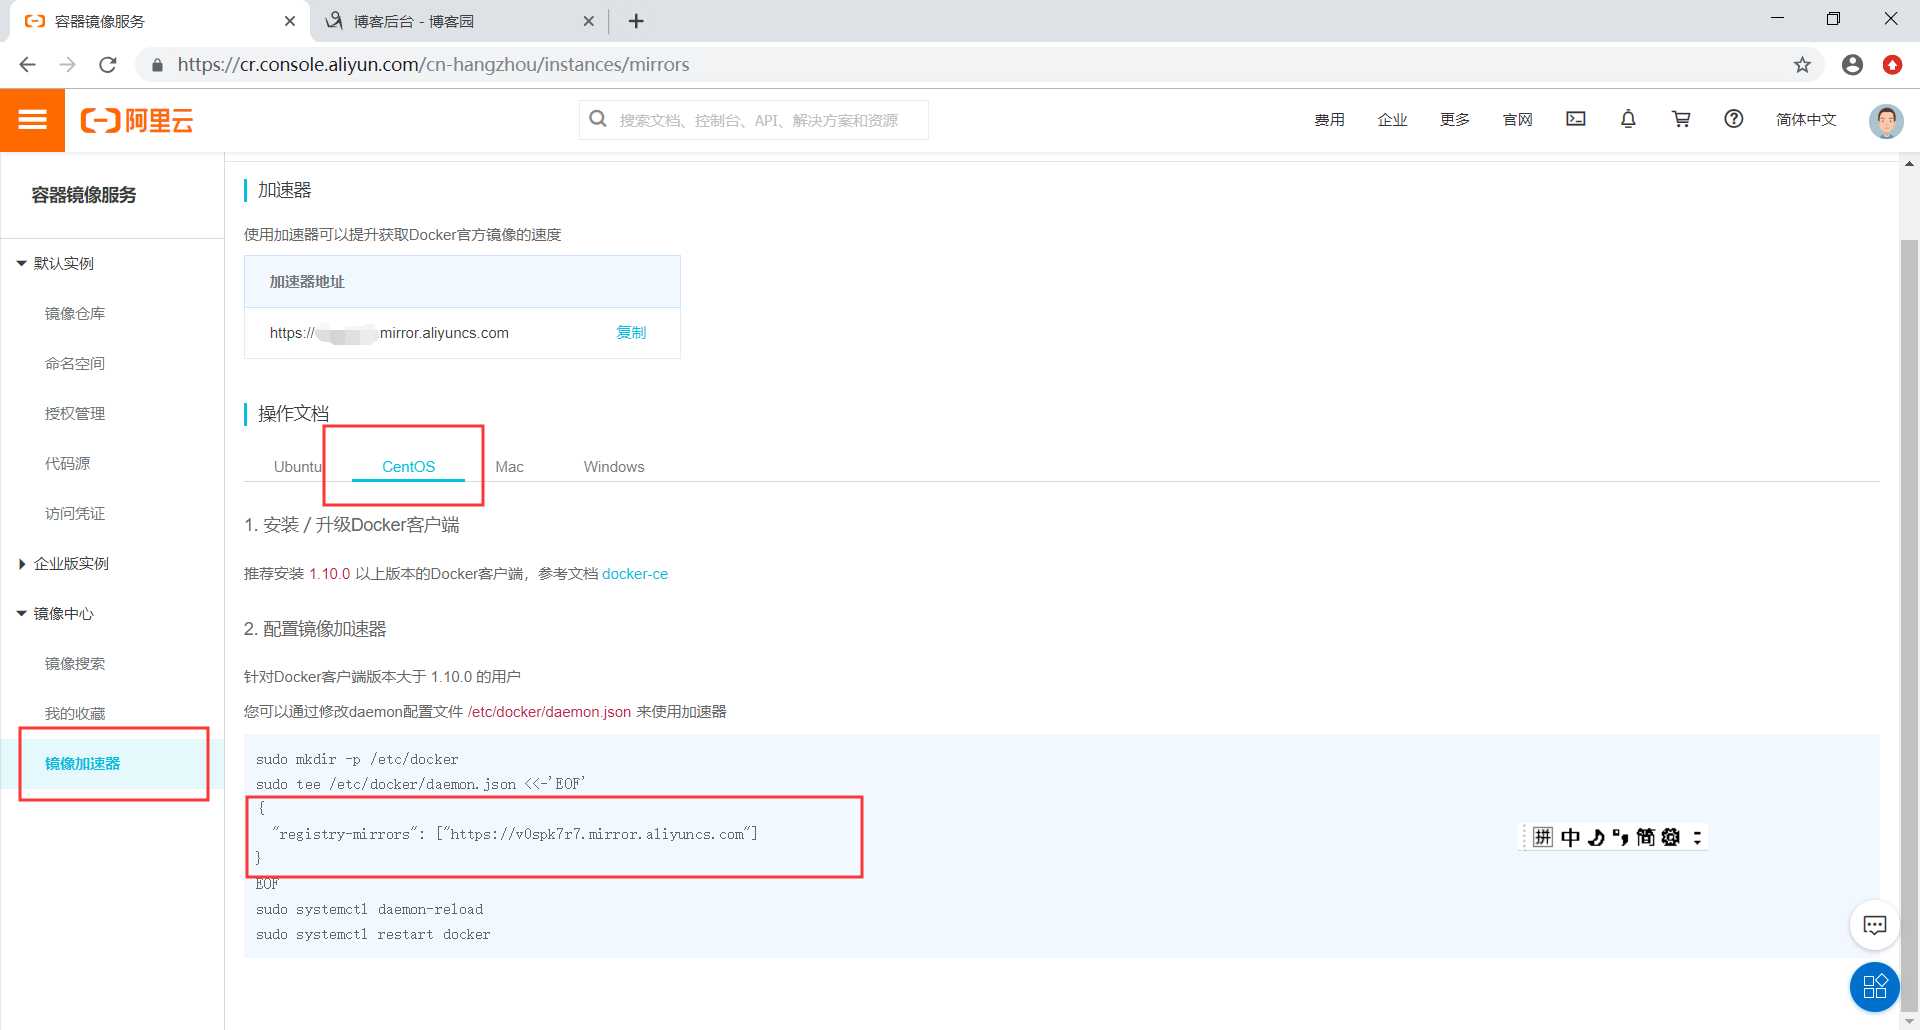Select the Mac documentation tab
Image resolution: width=1920 pixels, height=1030 pixels.
[509, 467]
